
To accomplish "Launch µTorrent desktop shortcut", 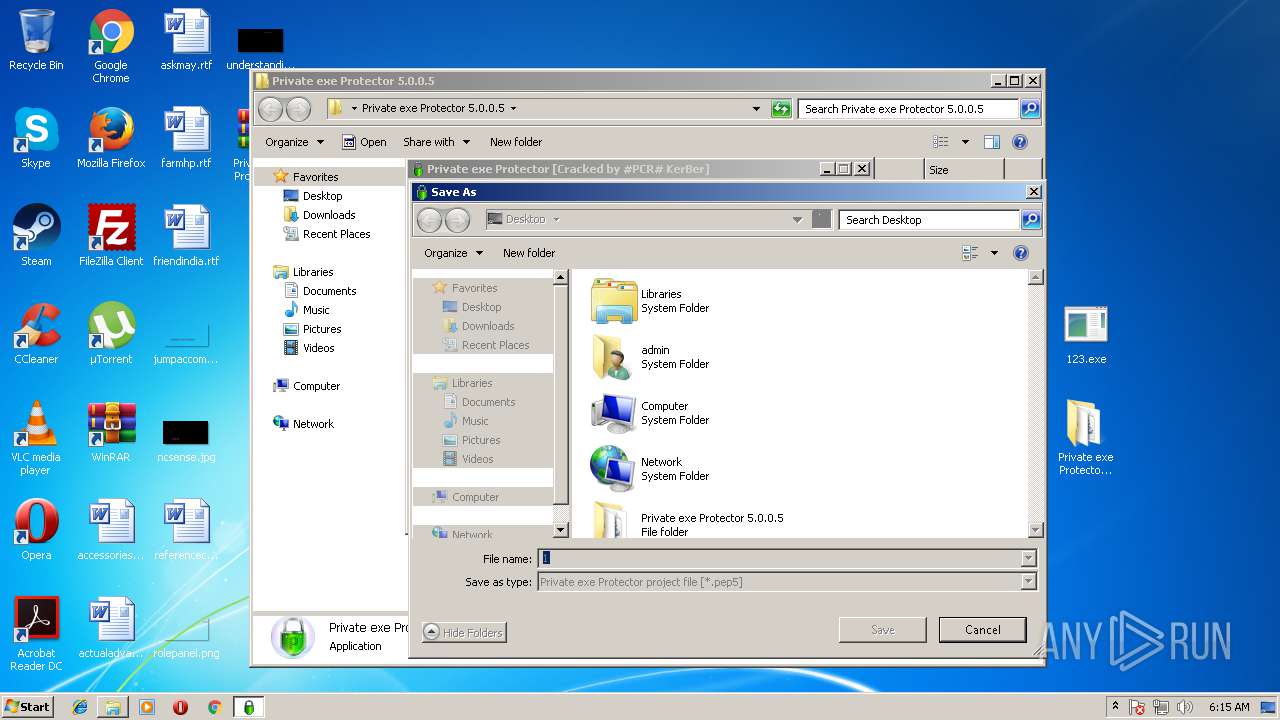I will pyautogui.click(x=111, y=334).
